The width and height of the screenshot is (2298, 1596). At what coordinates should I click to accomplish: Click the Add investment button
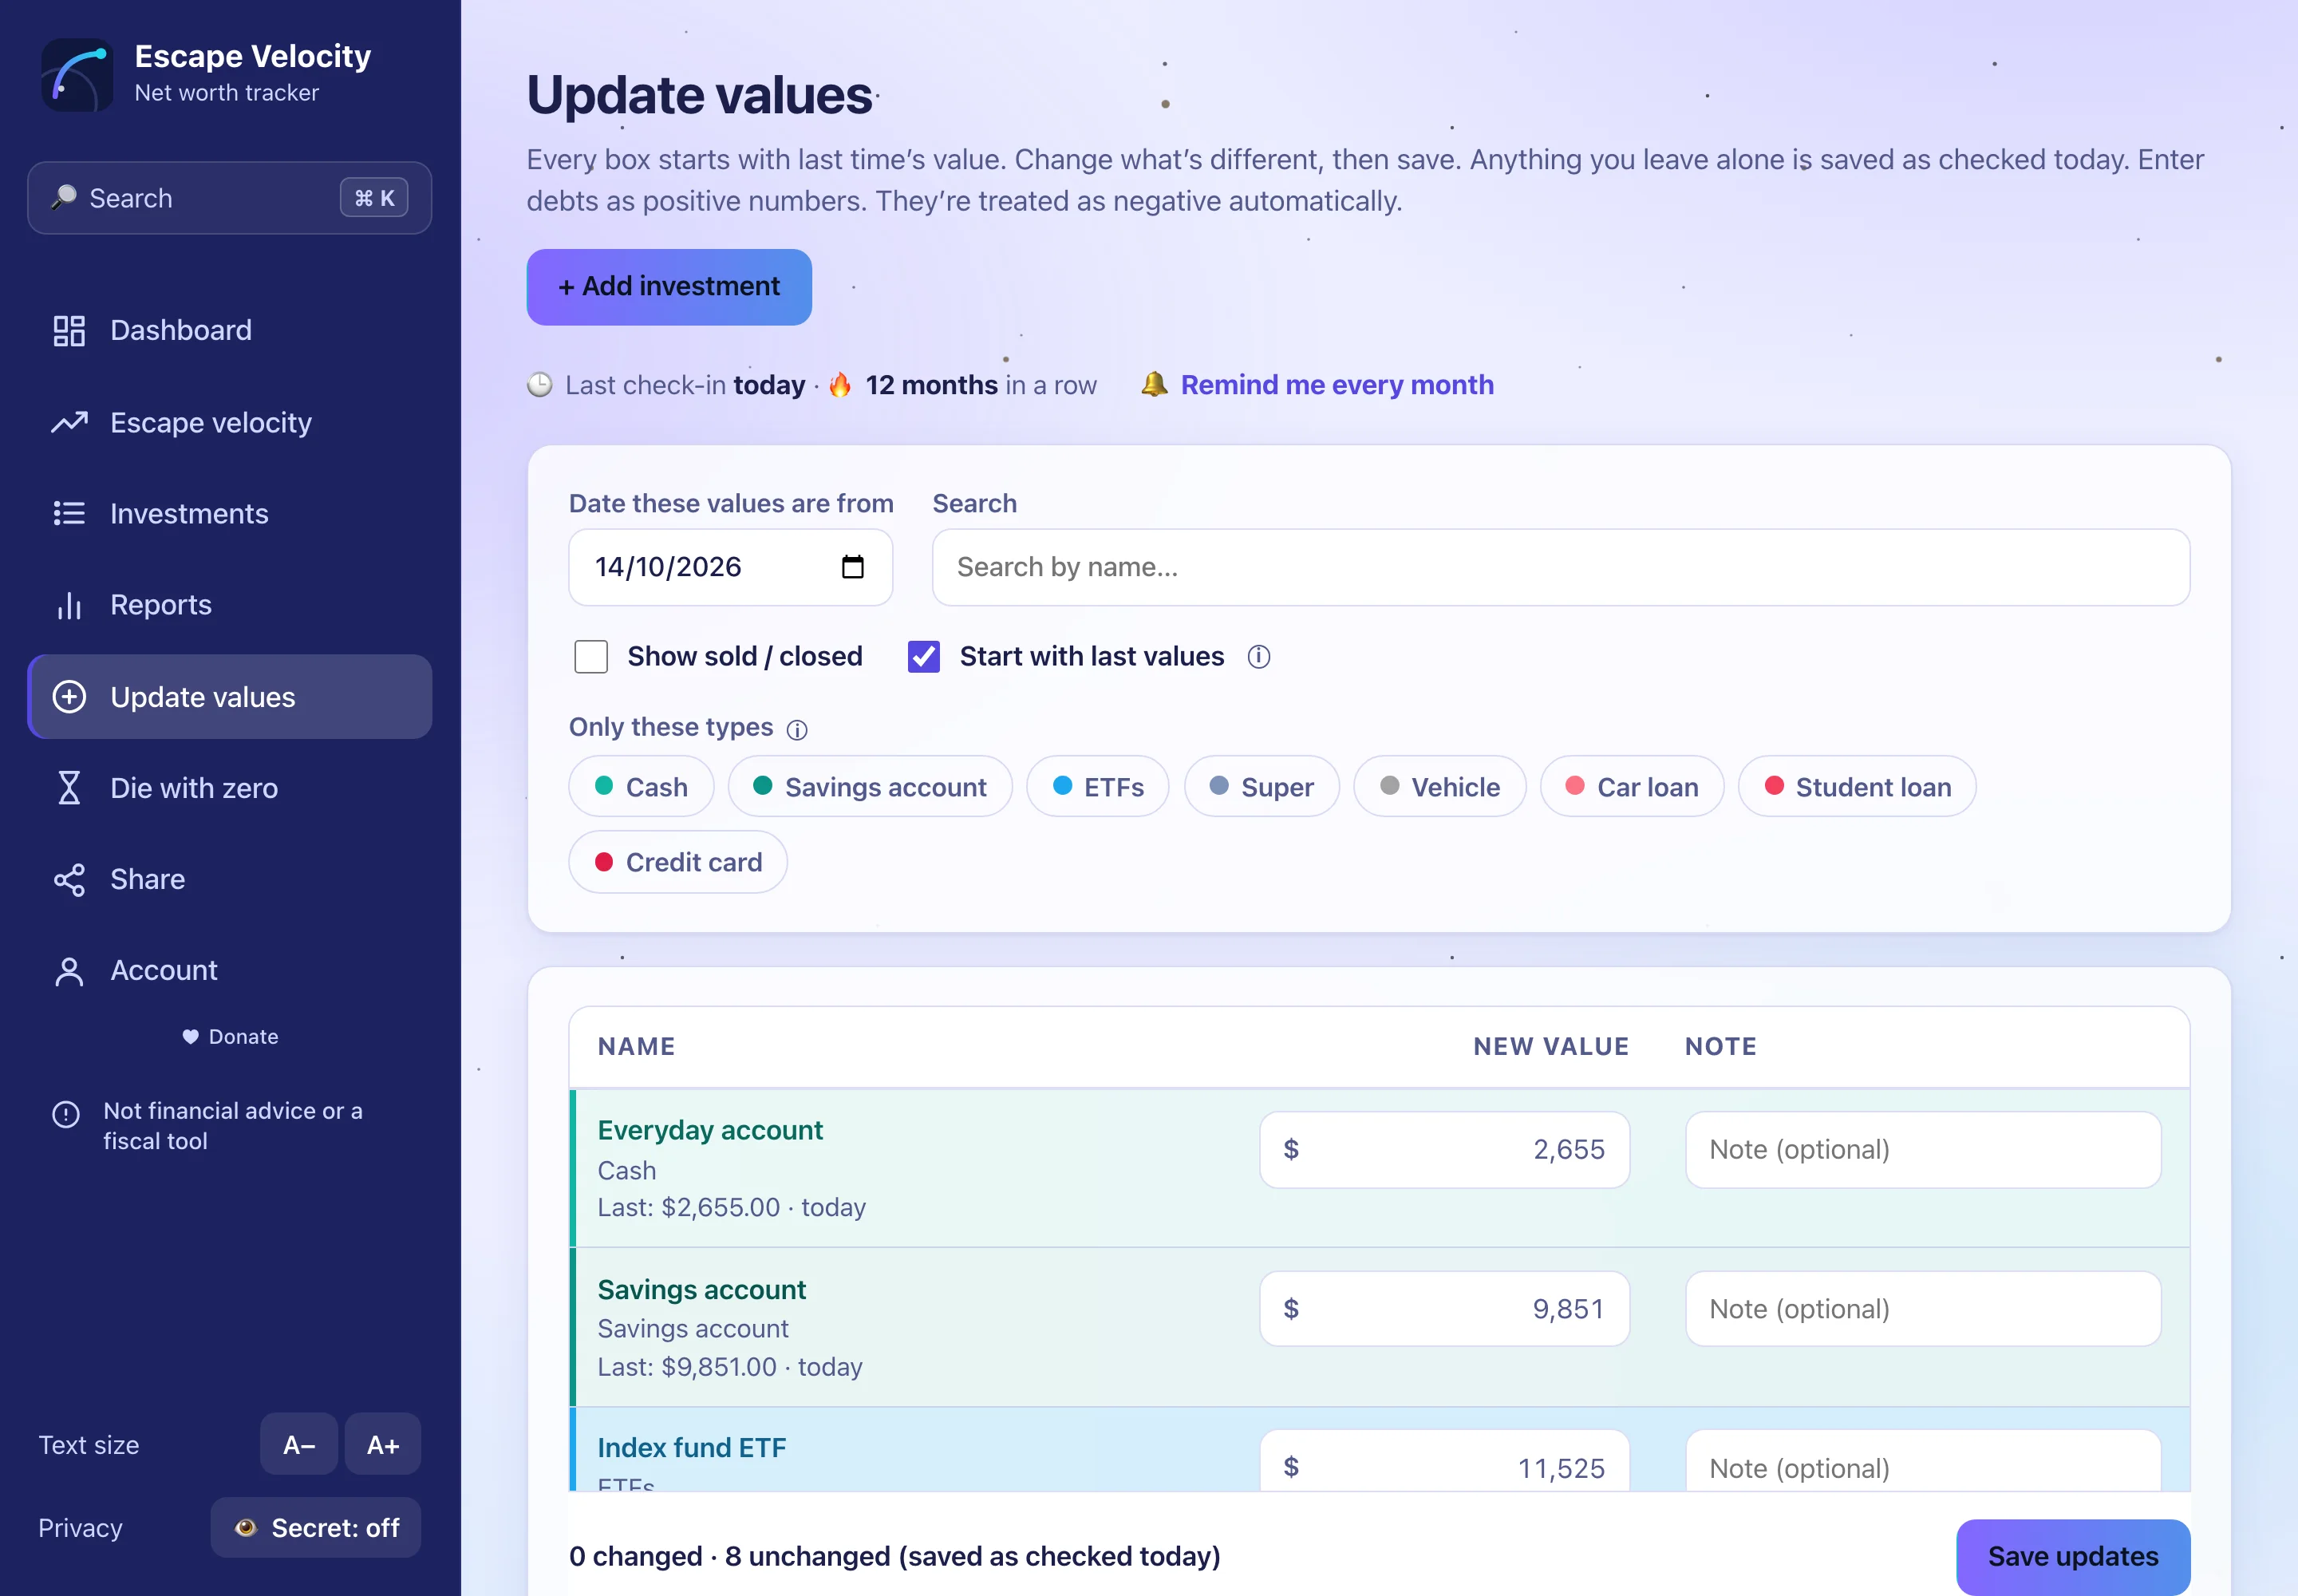click(x=669, y=287)
